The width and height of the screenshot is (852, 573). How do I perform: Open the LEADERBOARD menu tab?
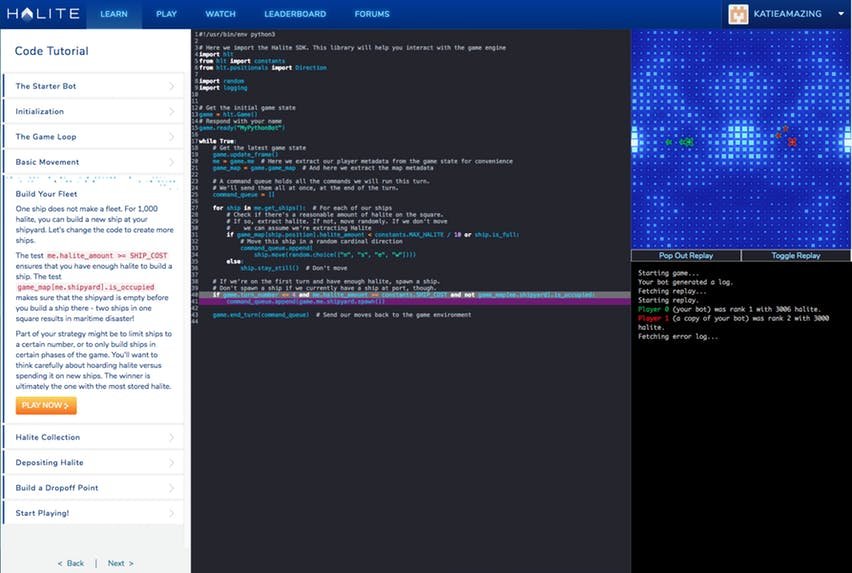pyautogui.click(x=295, y=14)
